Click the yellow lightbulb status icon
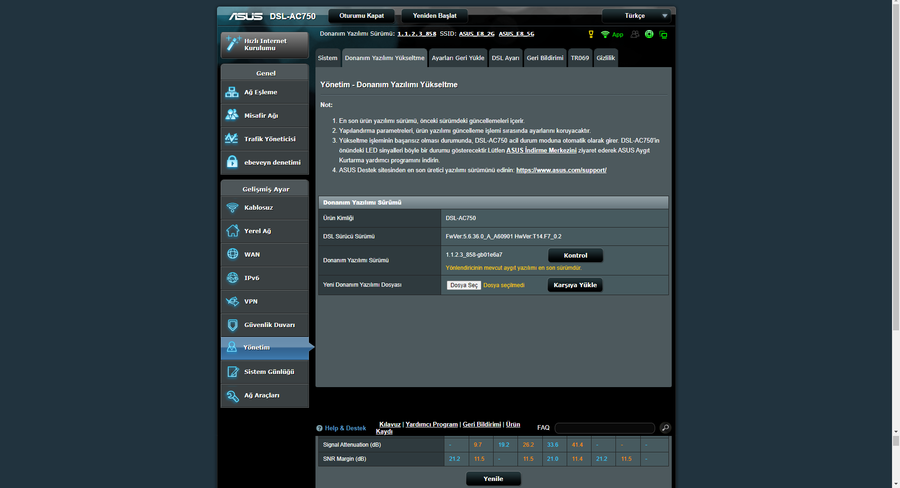 (x=591, y=34)
